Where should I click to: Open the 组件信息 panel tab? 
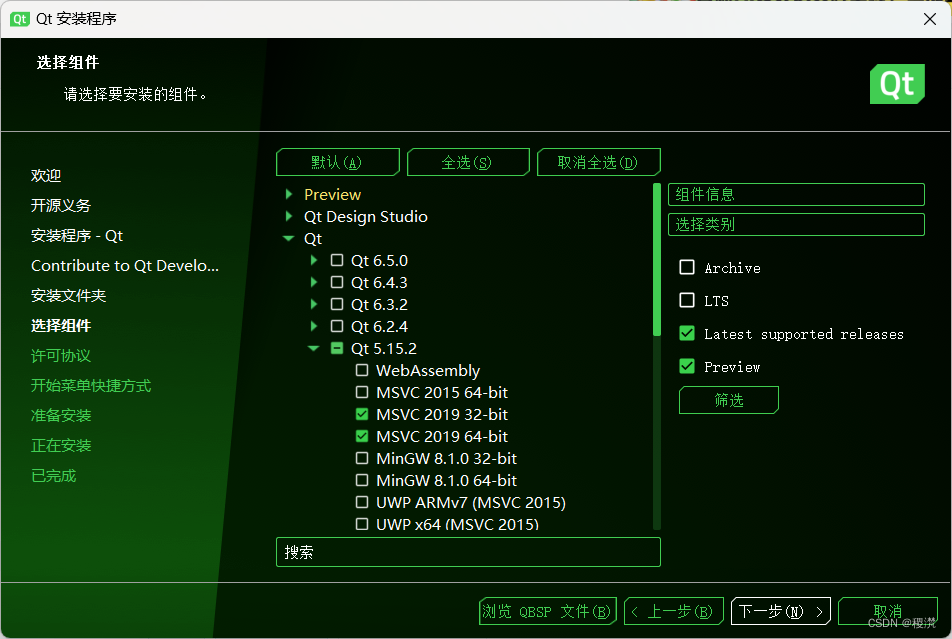tap(796, 194)
